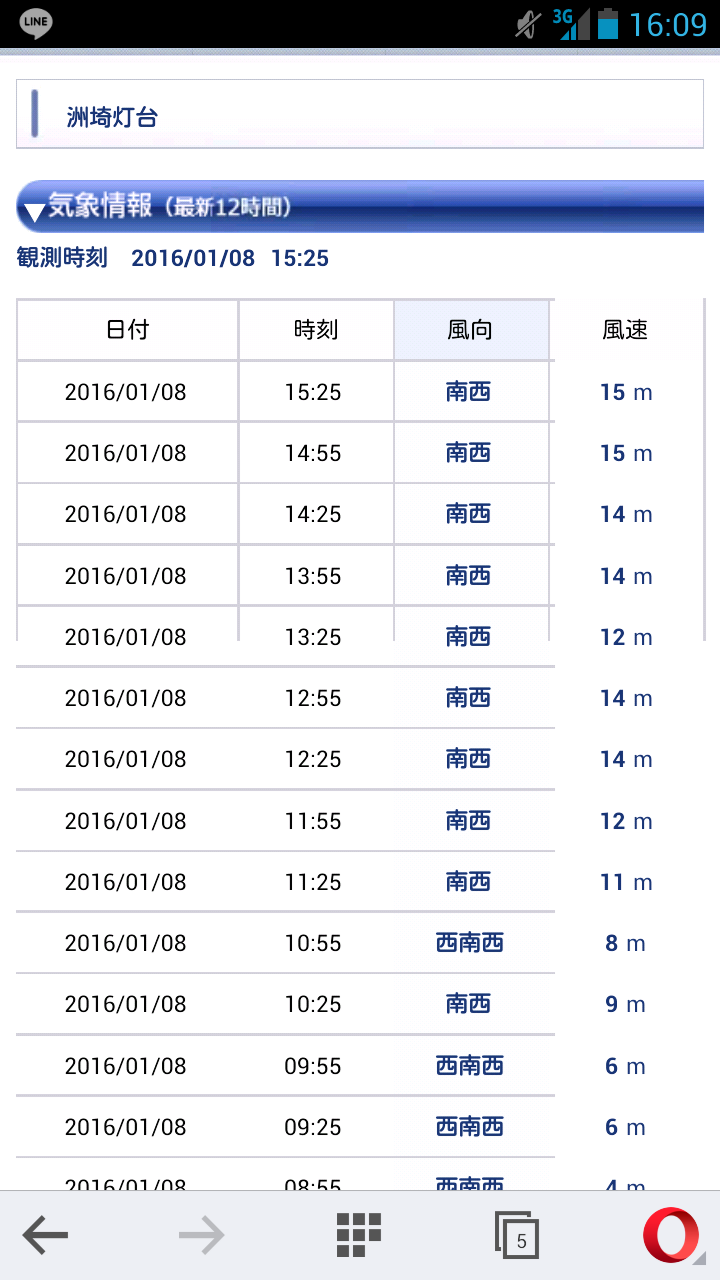This screenshot has height=1280, width=720.
Task: Open the Speed Dial grid icon
Action: tap(359, 1235)
